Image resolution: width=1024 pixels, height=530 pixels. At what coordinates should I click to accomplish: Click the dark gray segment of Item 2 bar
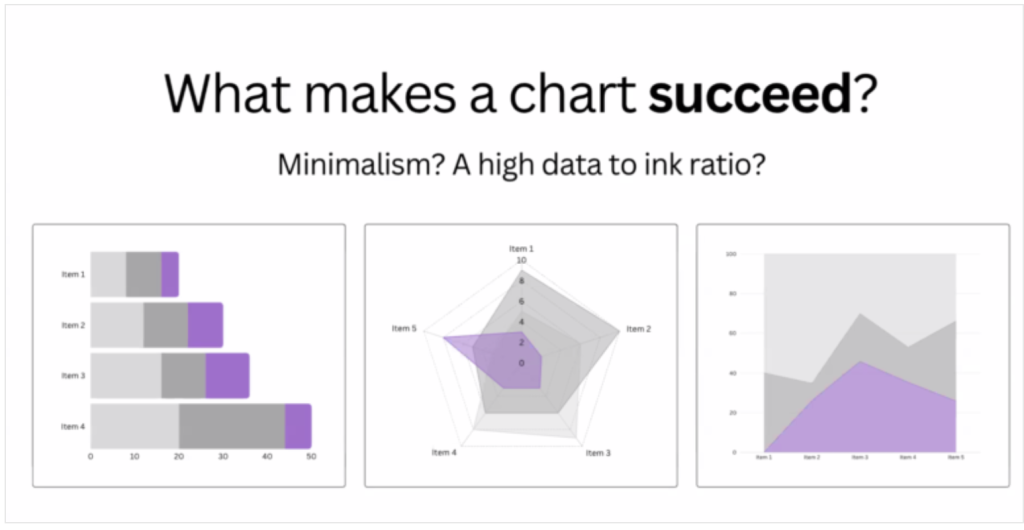coord(166,325)
